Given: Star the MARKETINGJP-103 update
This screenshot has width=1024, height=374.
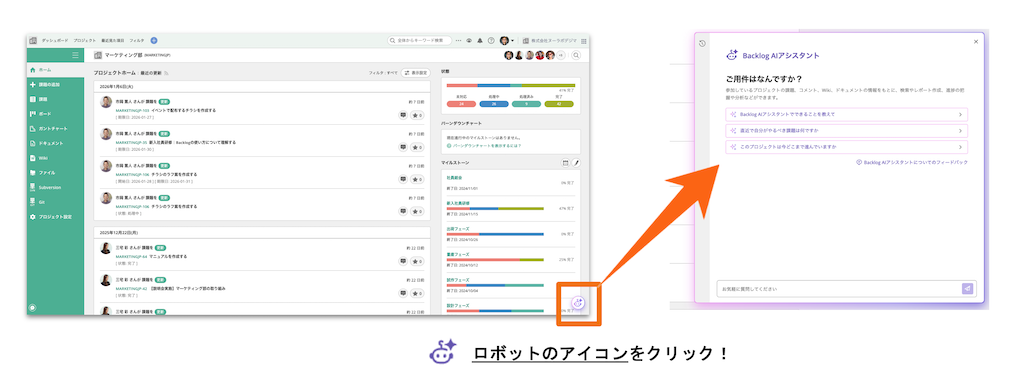Looking at the screenshot, I should 417,115.
